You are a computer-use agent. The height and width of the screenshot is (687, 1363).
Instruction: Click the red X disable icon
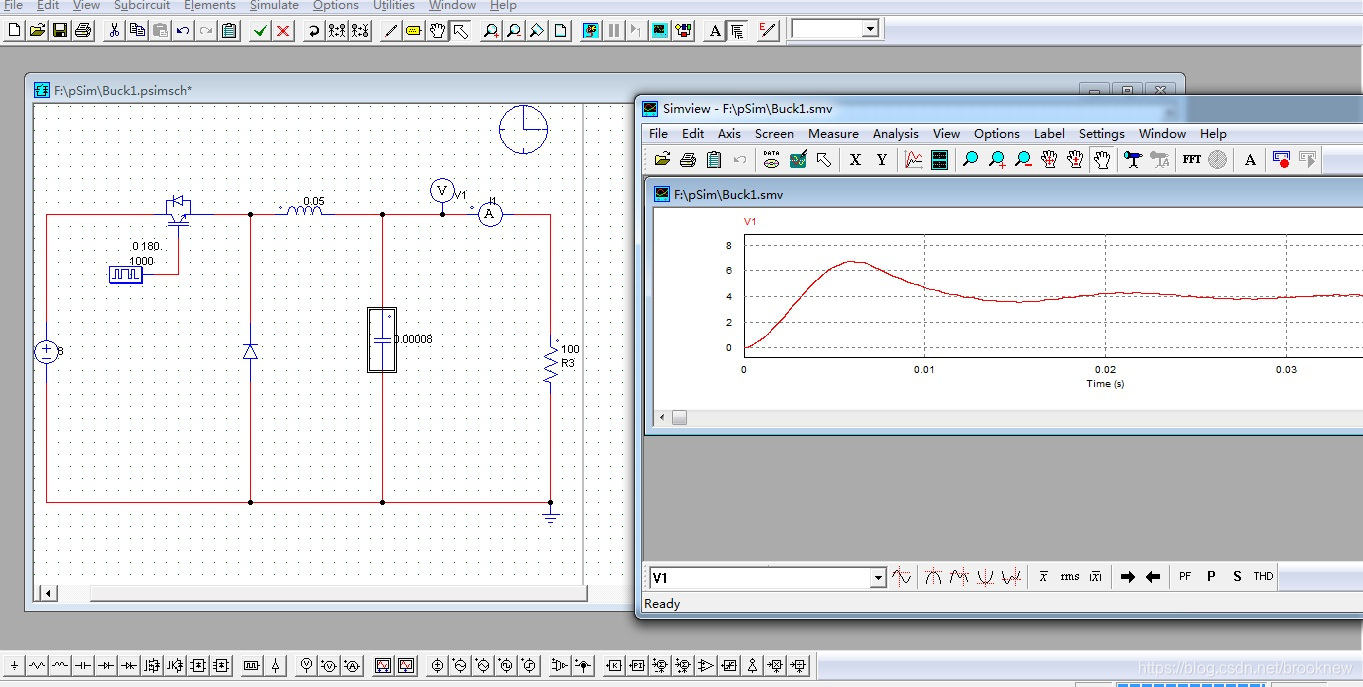click(283, 30)
